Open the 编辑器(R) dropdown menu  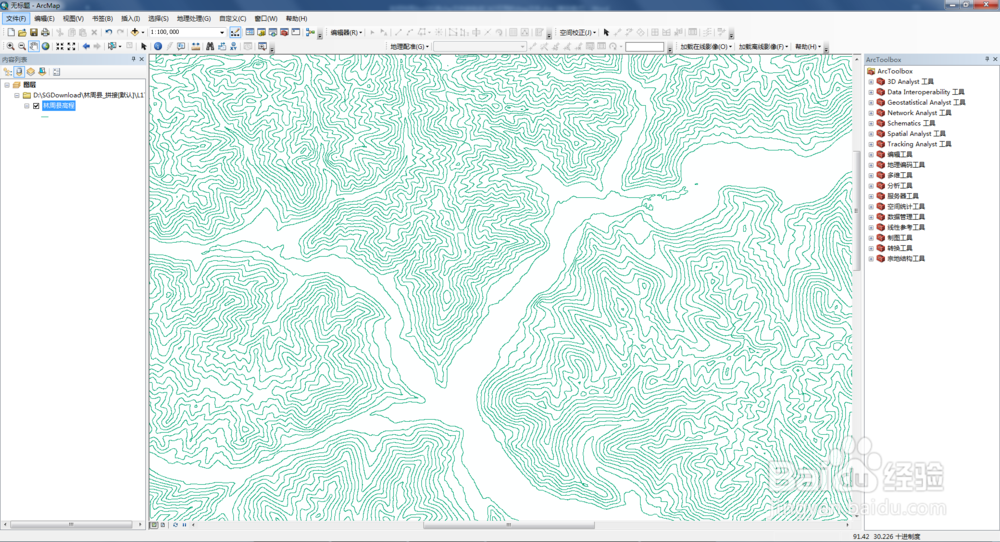coord(346,33)
